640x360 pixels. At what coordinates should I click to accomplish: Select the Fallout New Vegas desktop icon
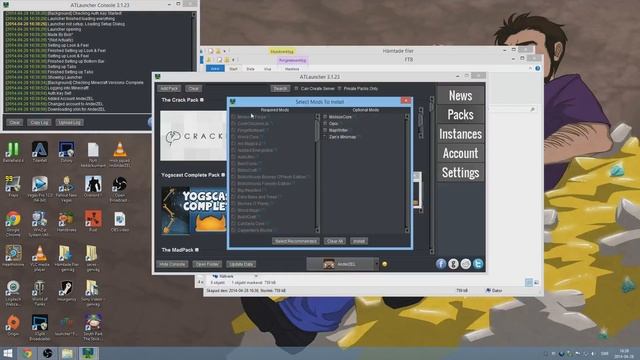point(66,188)
